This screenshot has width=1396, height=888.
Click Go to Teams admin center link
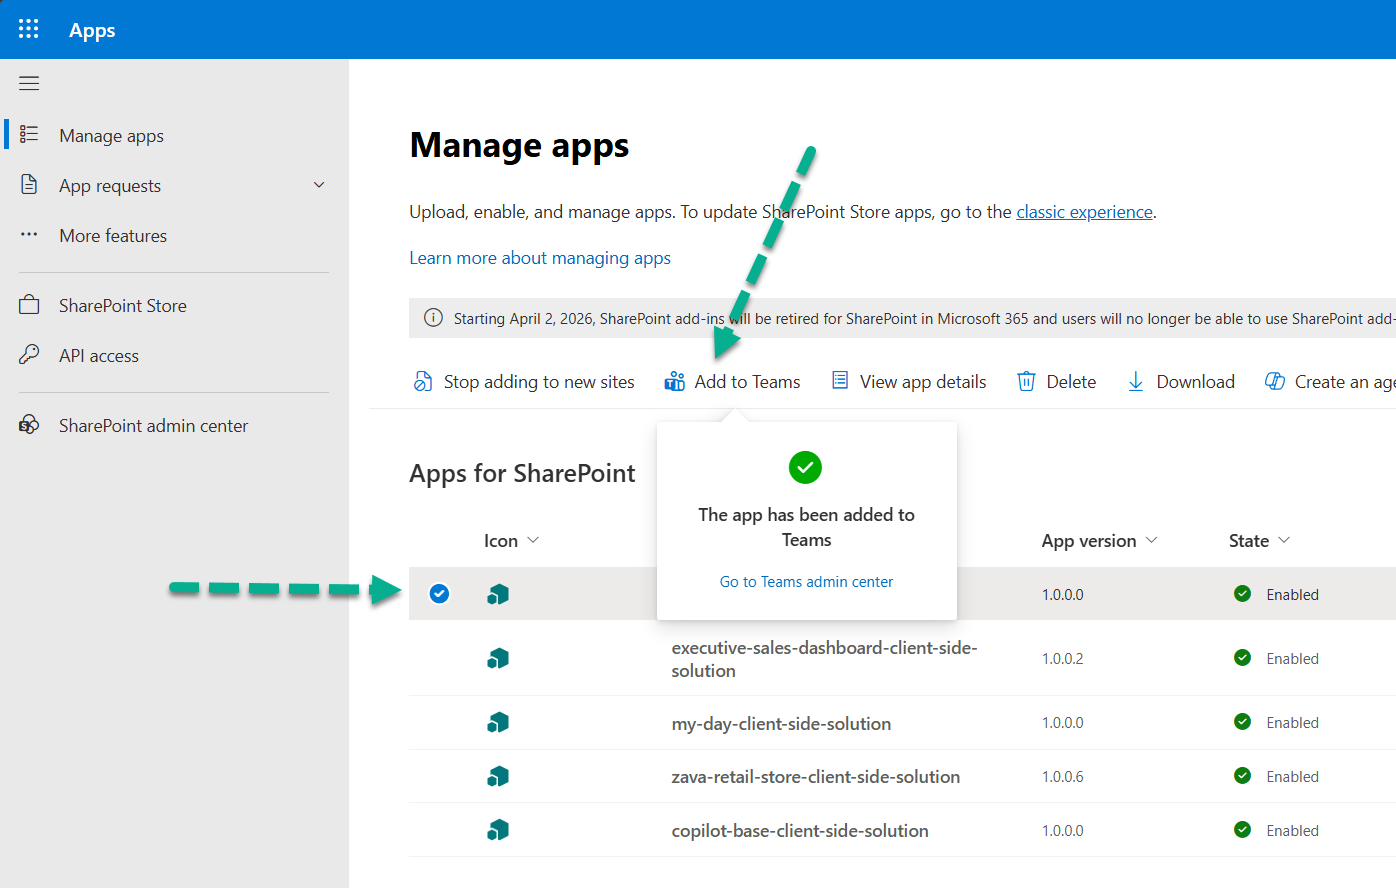pyautogui.click(x=806, y=581)
